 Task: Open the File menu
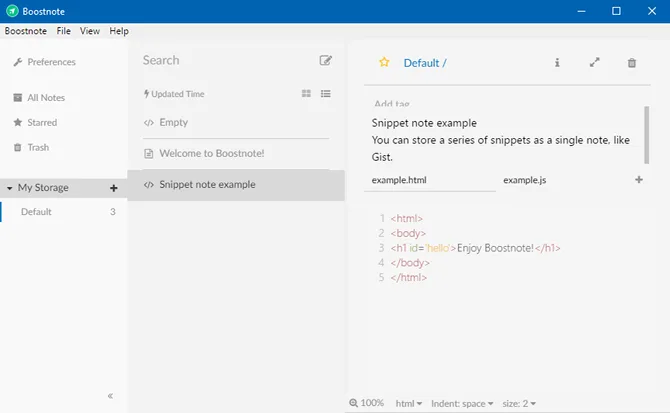click(x=63, y=31)
